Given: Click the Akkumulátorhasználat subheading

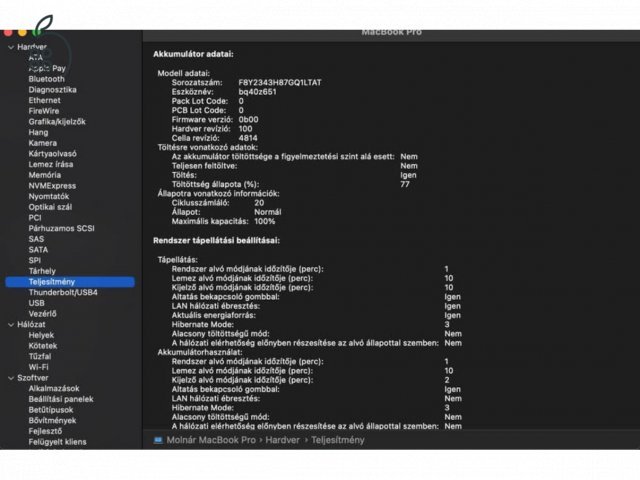Looking at the screenshot, I should click(200, 352).
